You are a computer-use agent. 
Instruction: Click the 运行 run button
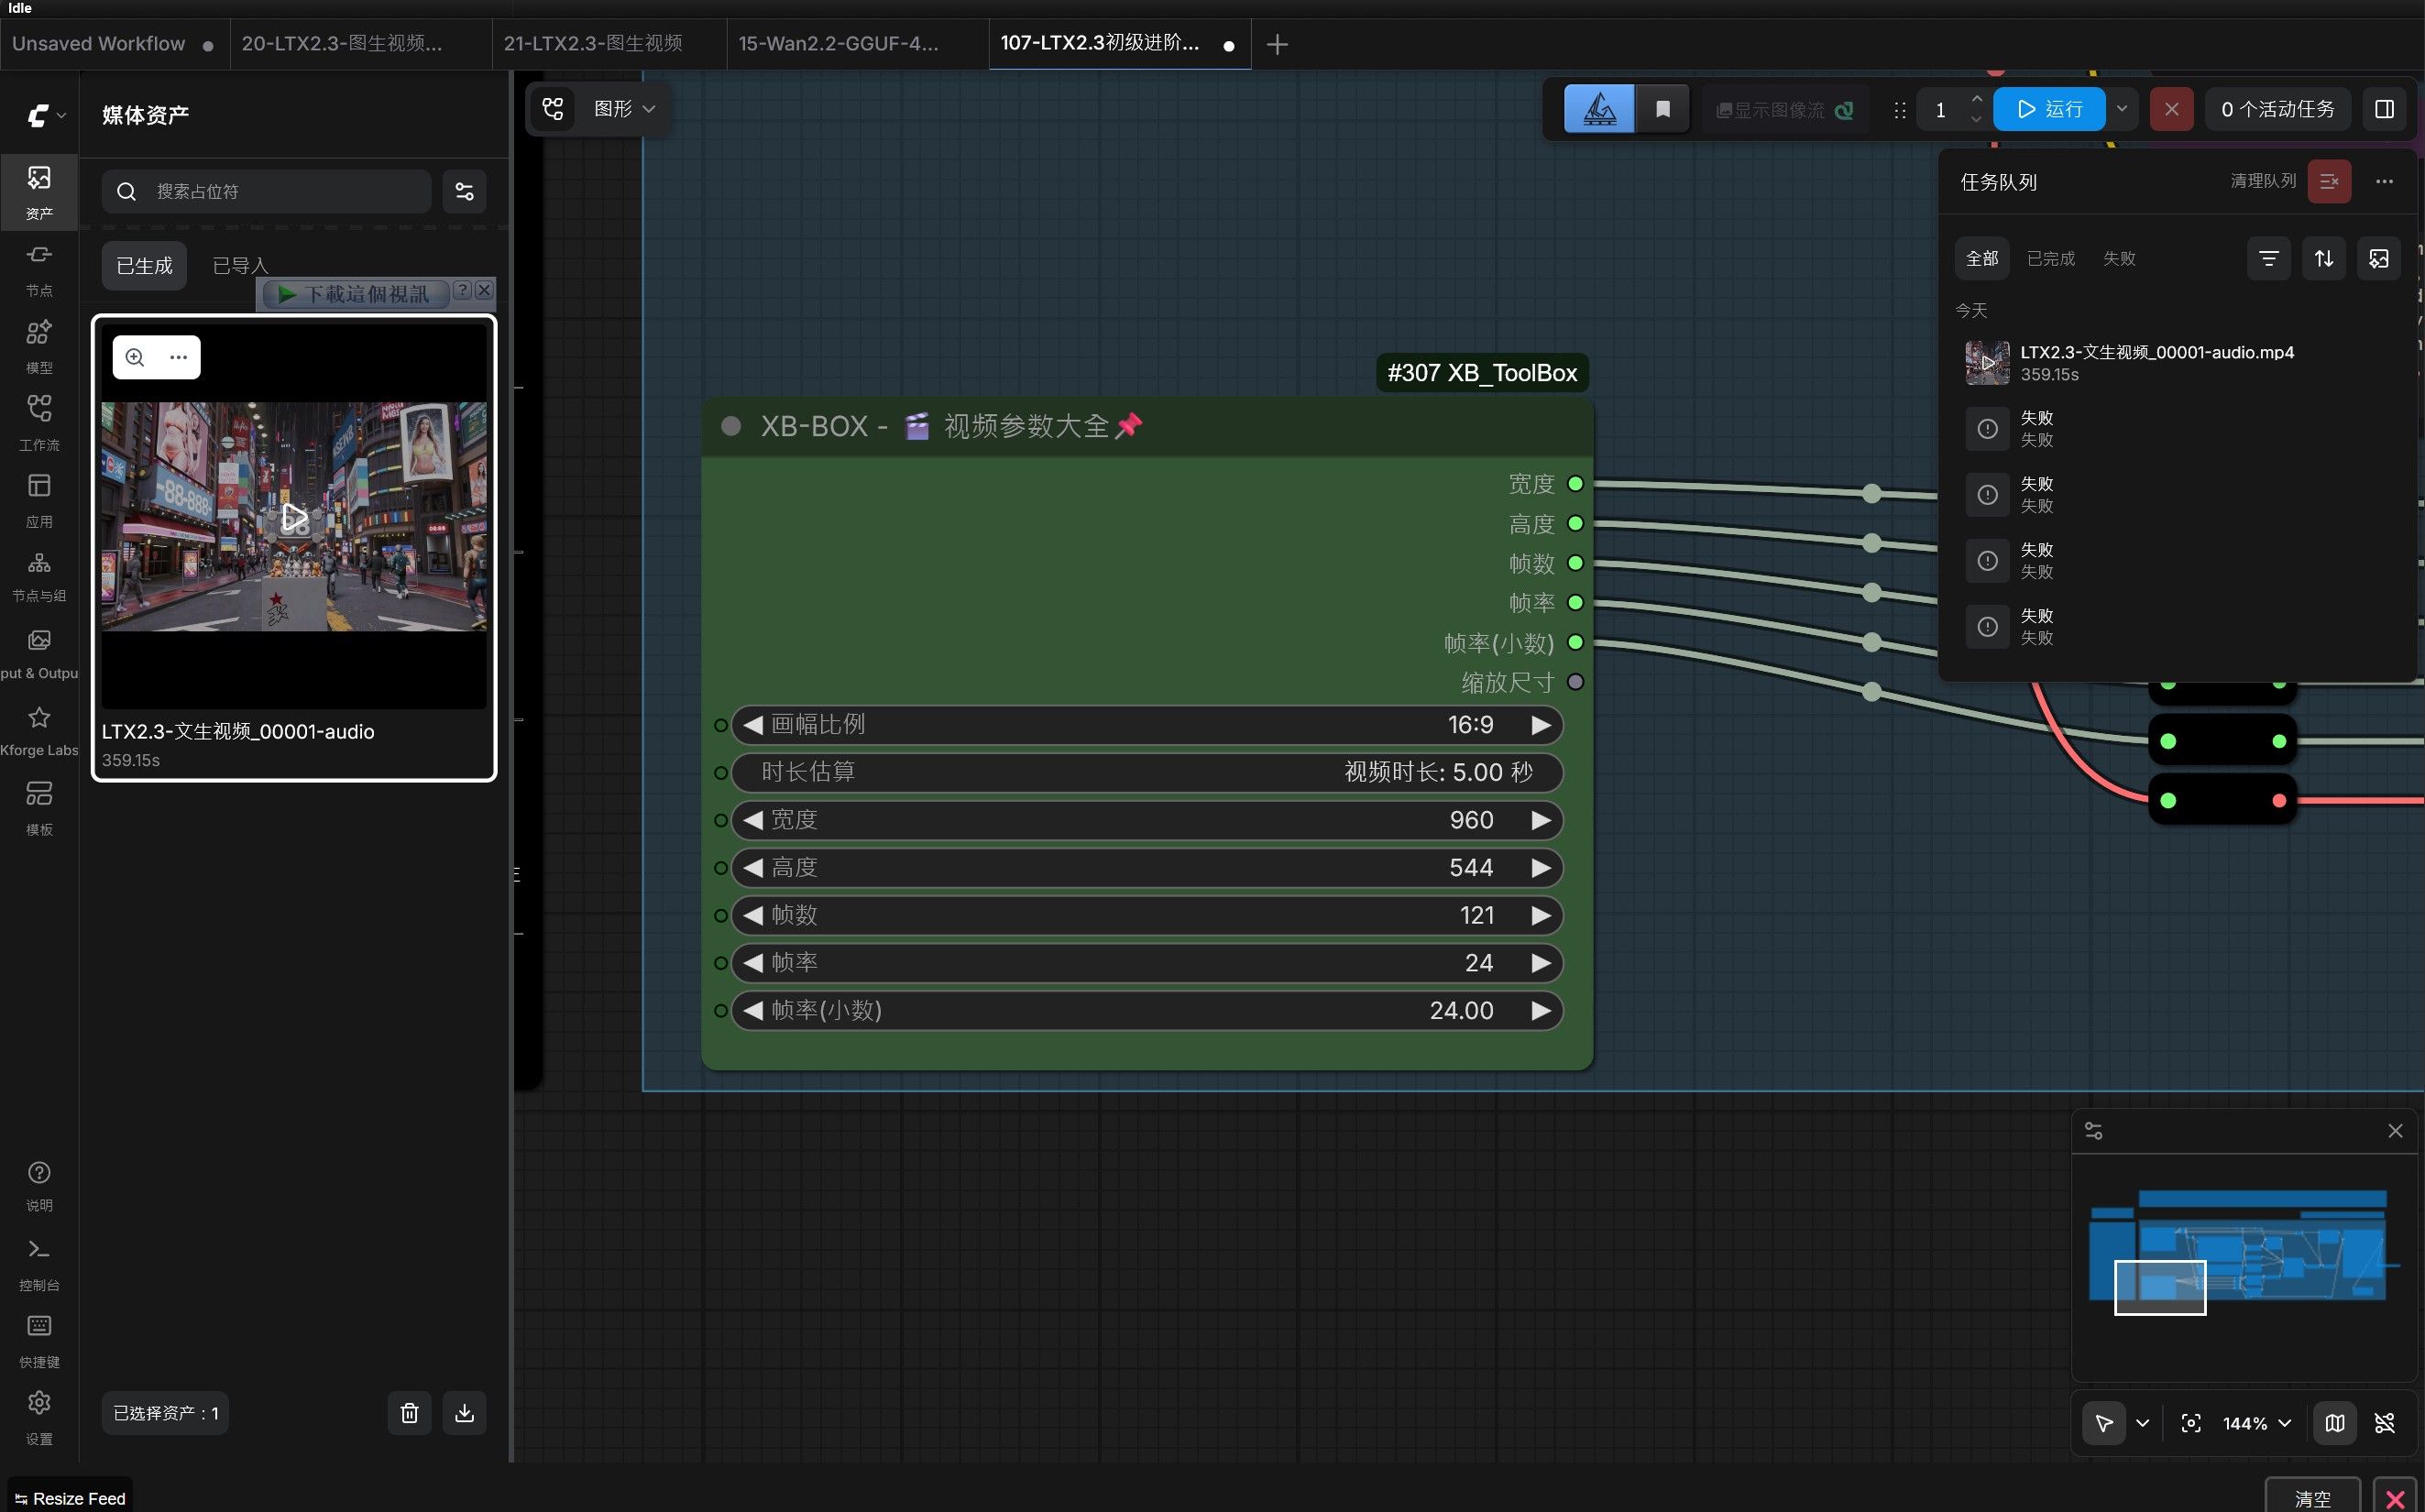click(x=2049, y=109)
